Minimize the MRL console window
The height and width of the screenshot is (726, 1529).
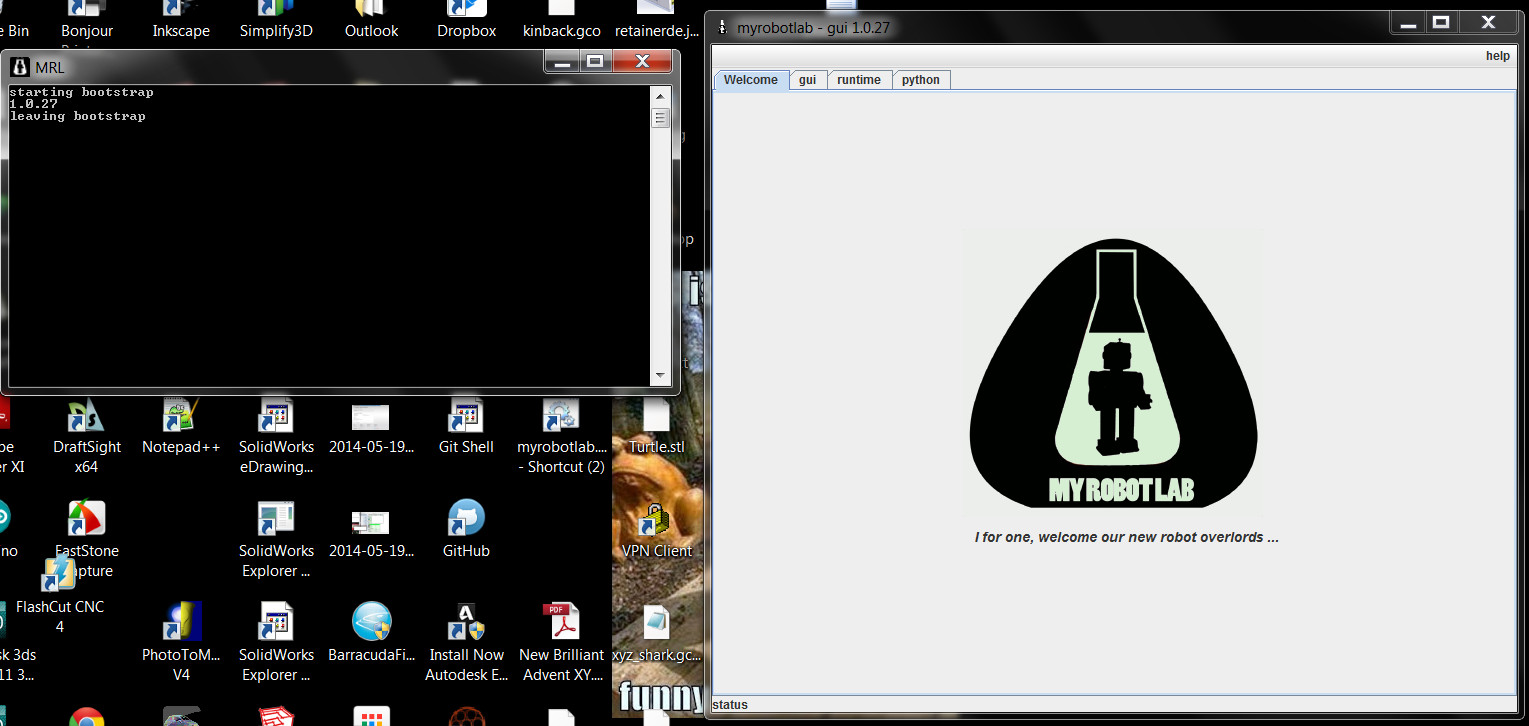click(562, 62)
